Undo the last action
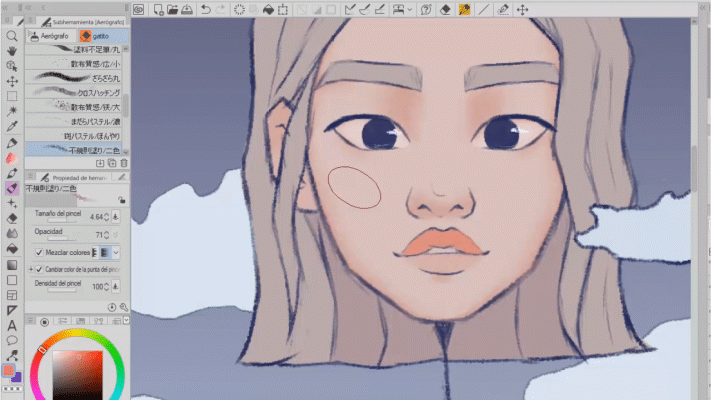 (x=206, y=10)
